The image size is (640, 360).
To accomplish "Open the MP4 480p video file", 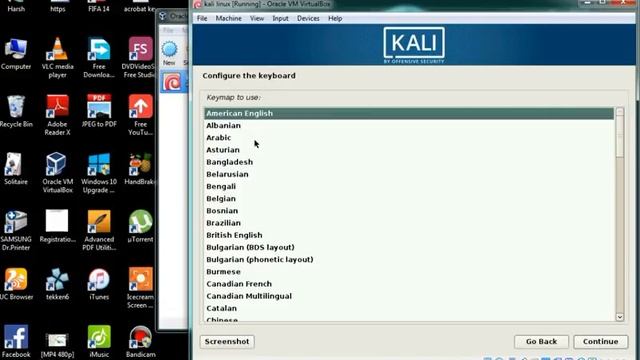I will tap(58, 346).
